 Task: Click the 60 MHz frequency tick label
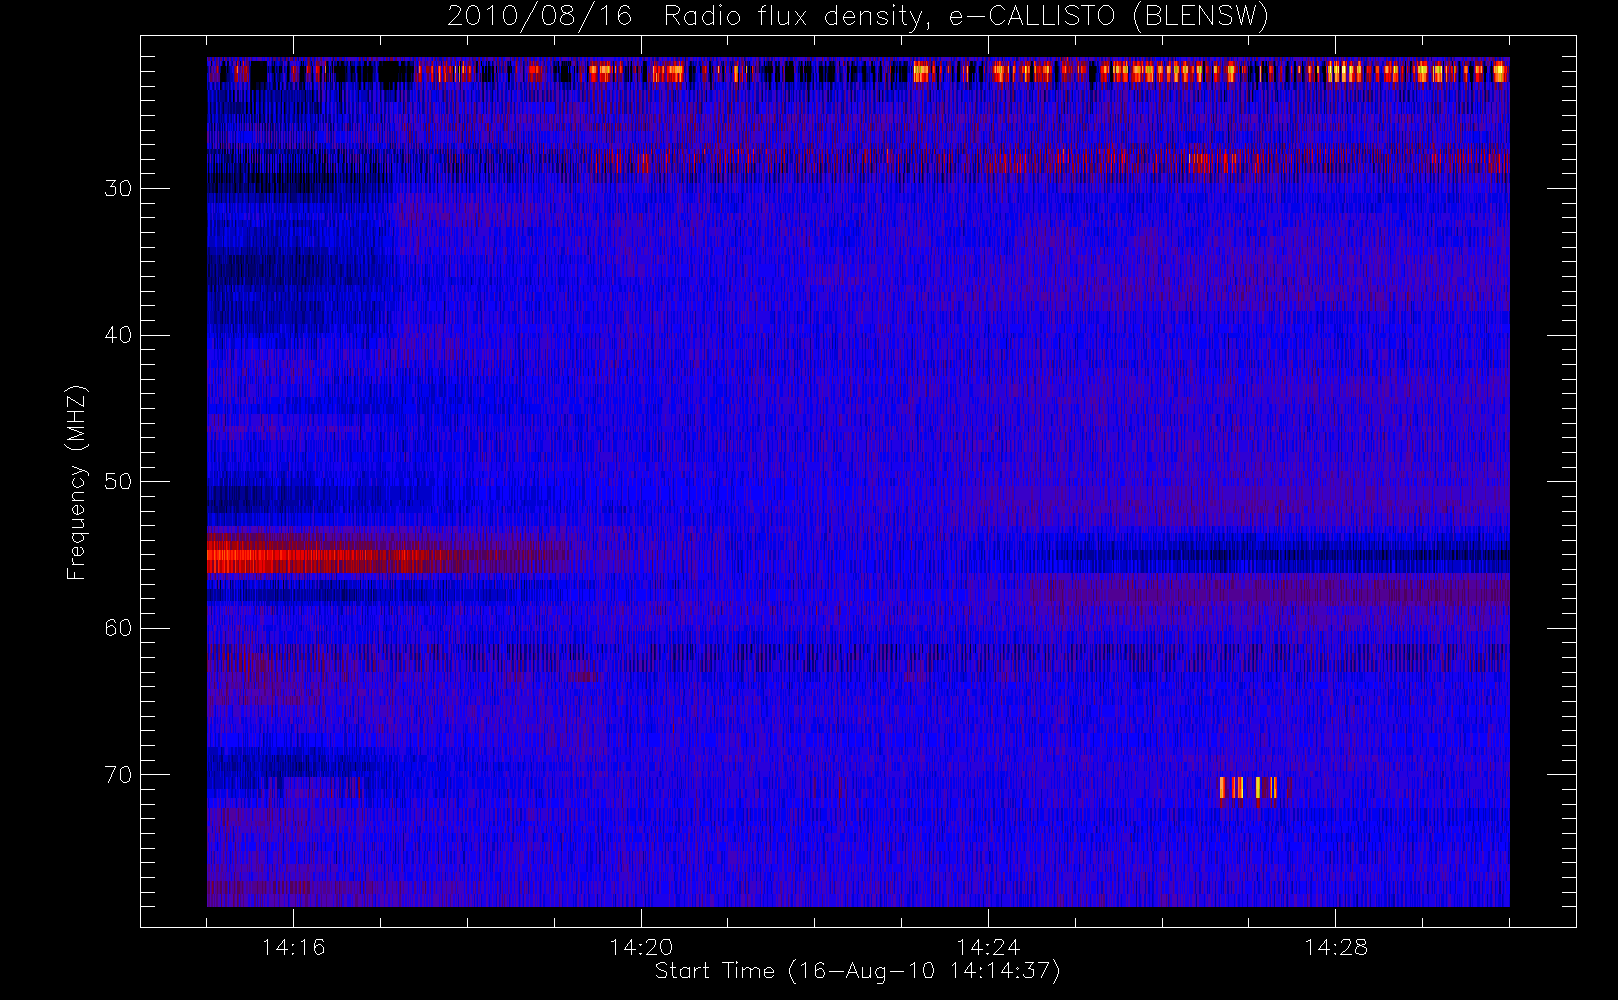[118, 628]
